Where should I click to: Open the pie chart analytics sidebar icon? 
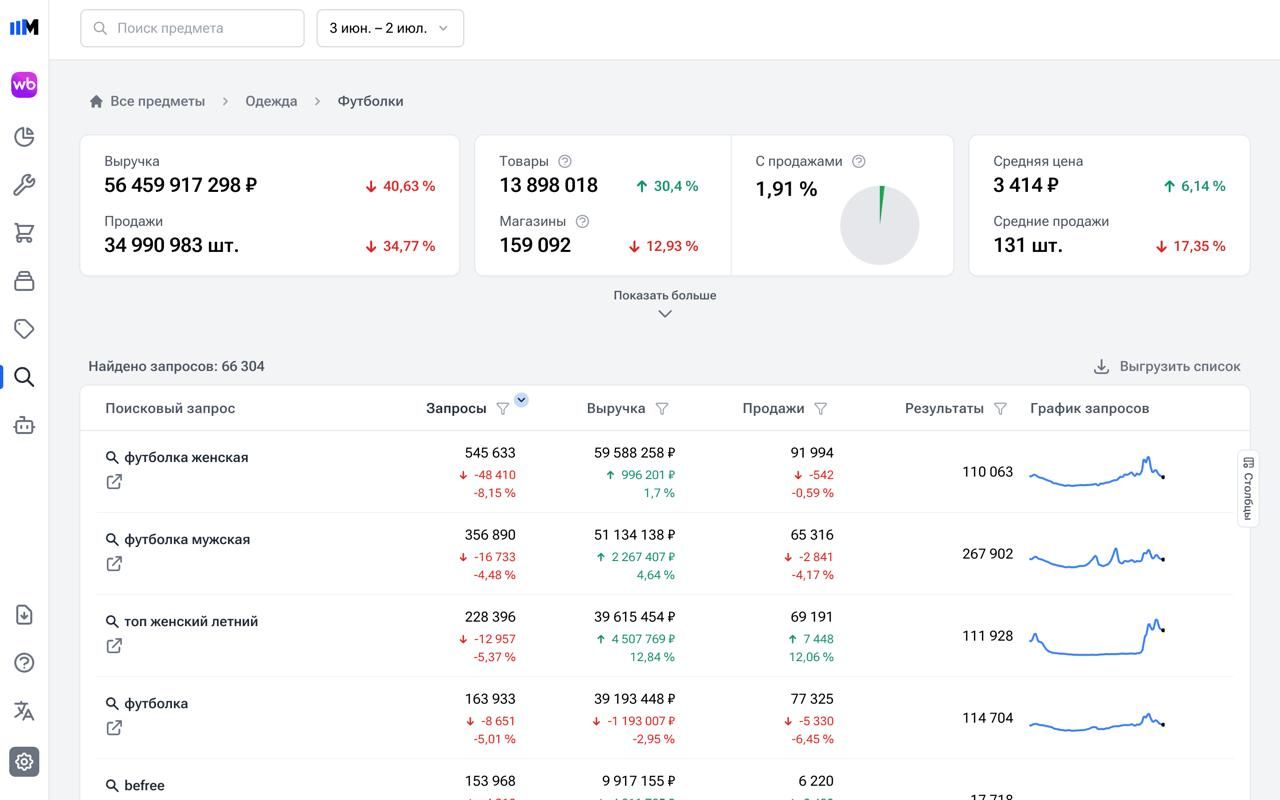pos(24,137)
